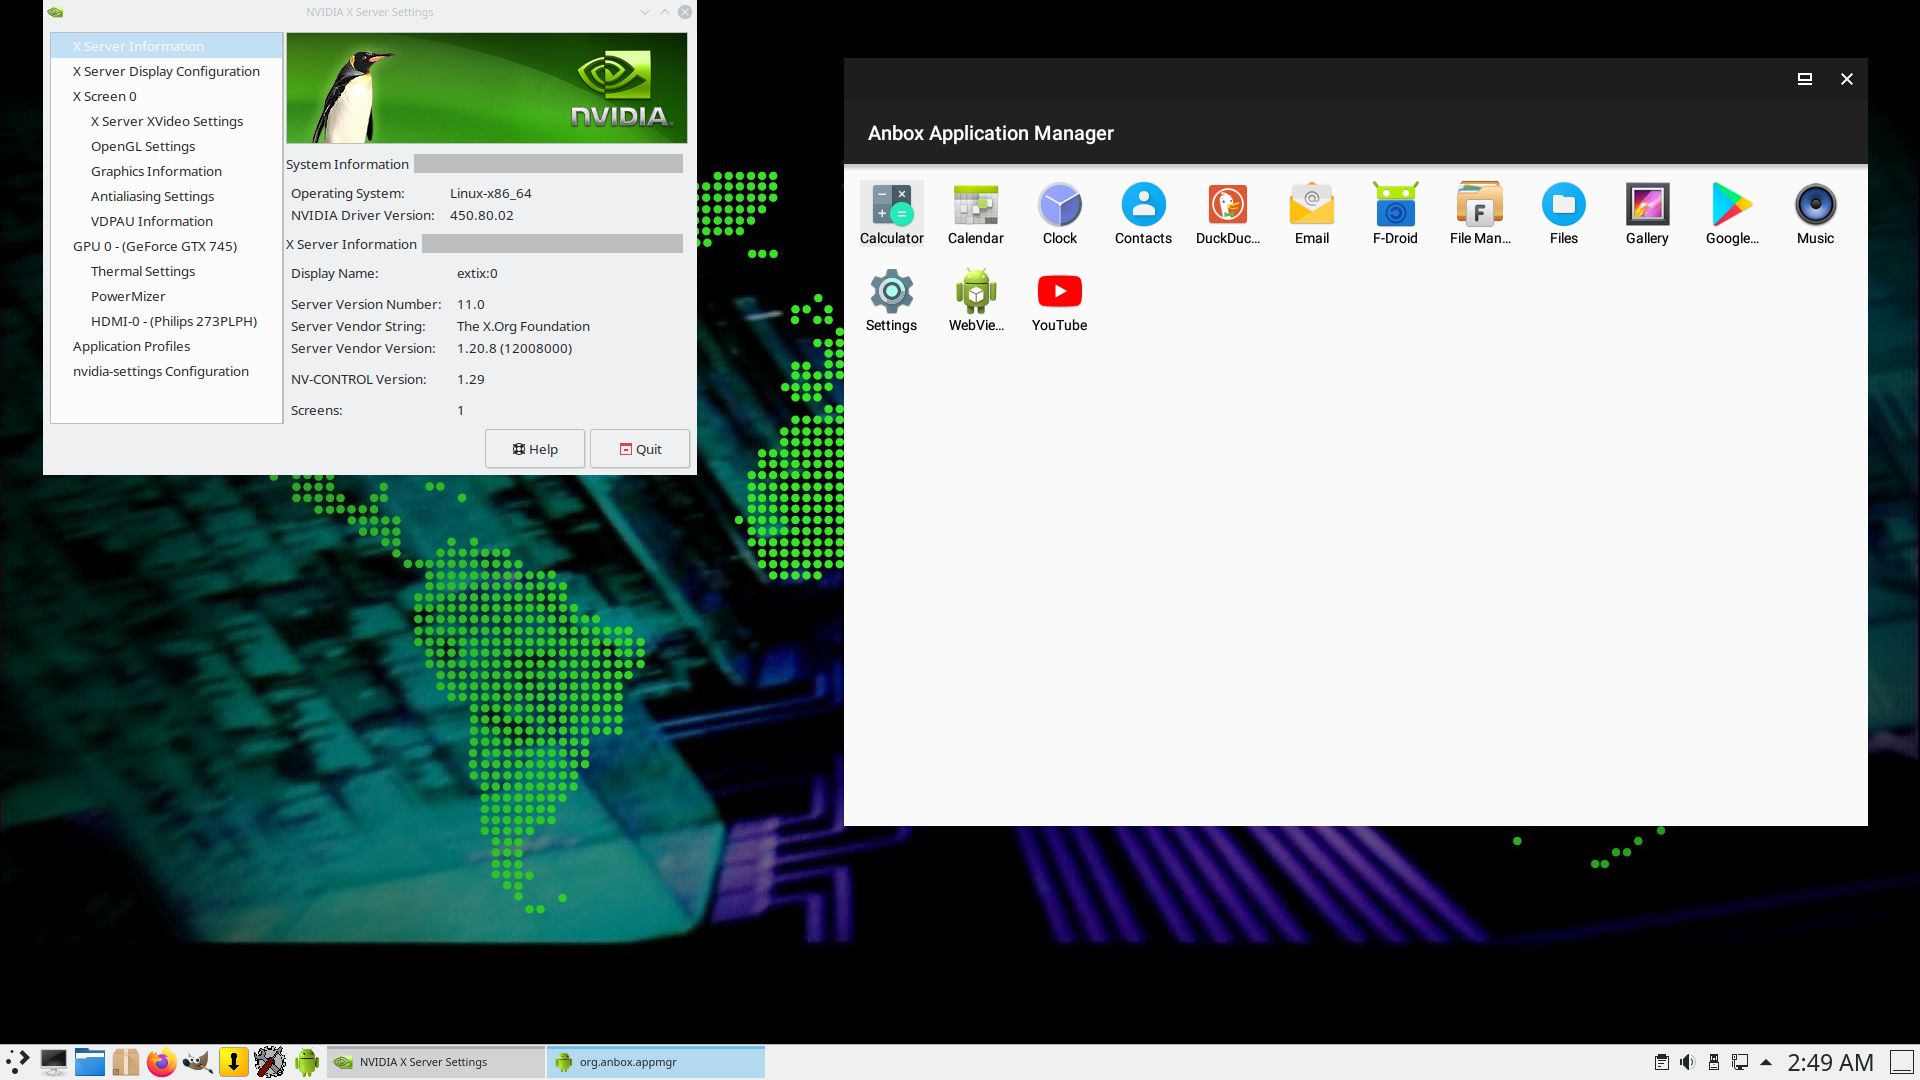Open the File Manager app icon
Screen dimensions: 1920x1080
(x=1479, y=214)
